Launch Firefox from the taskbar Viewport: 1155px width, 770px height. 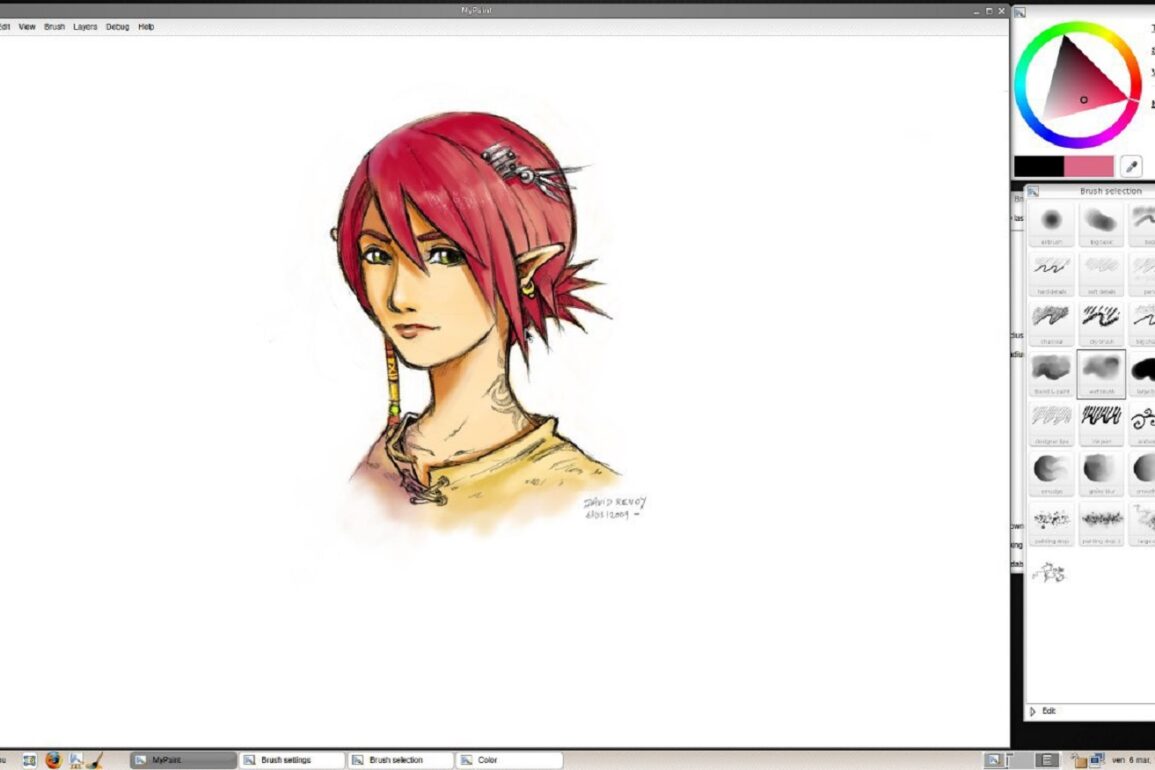pyautogui.click(x=53, y=760)
